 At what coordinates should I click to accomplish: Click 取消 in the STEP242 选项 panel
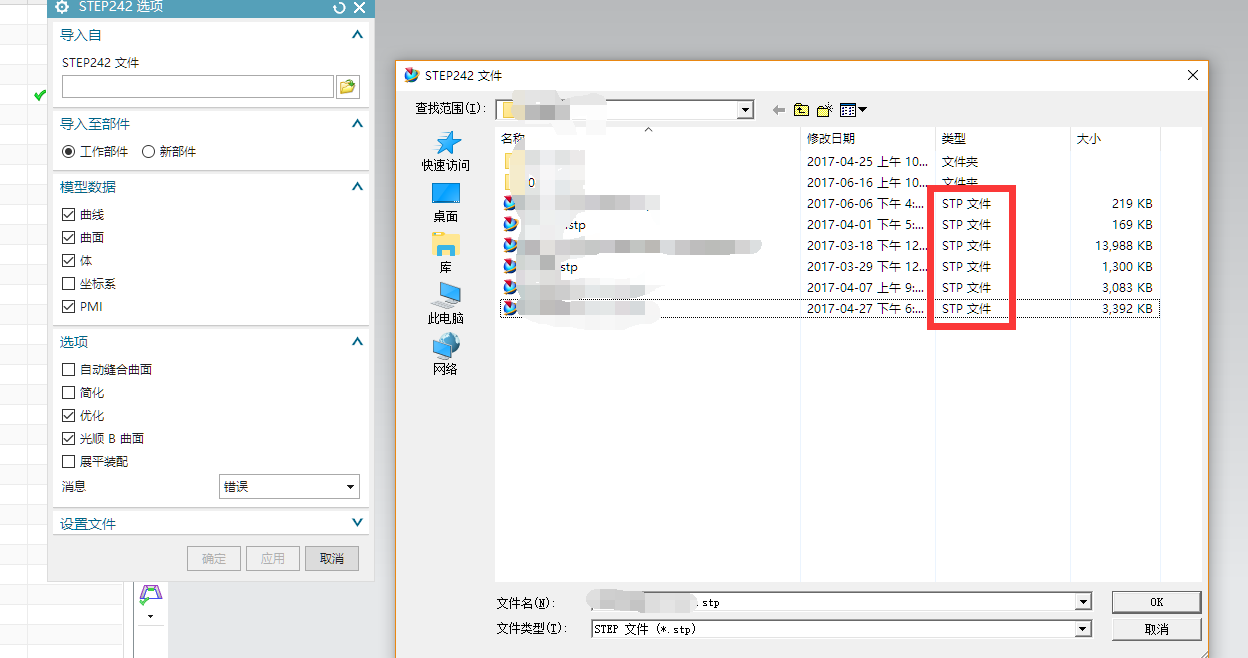[331, 558]
